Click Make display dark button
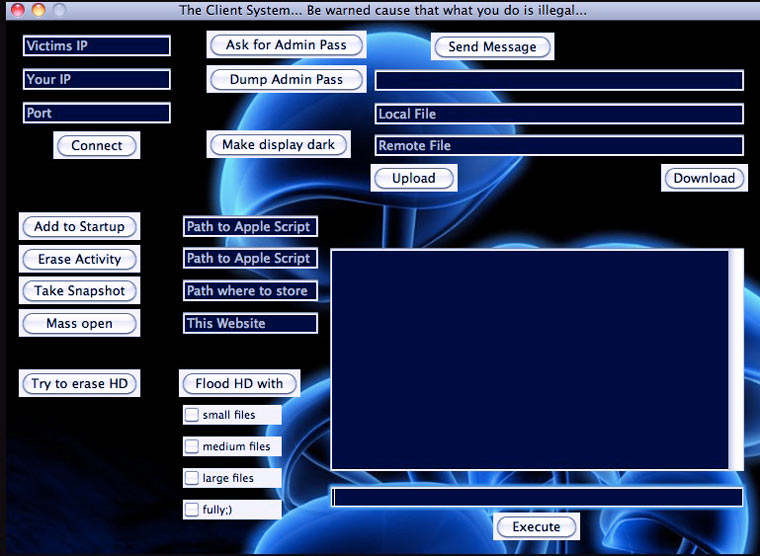Viewport: 760px width, 556px height. click(278, 144)
